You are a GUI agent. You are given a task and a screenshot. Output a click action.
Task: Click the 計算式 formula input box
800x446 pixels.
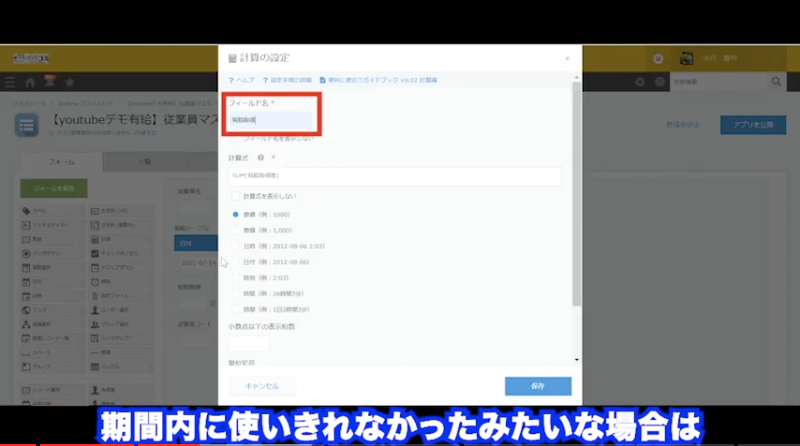coord(394,176)
